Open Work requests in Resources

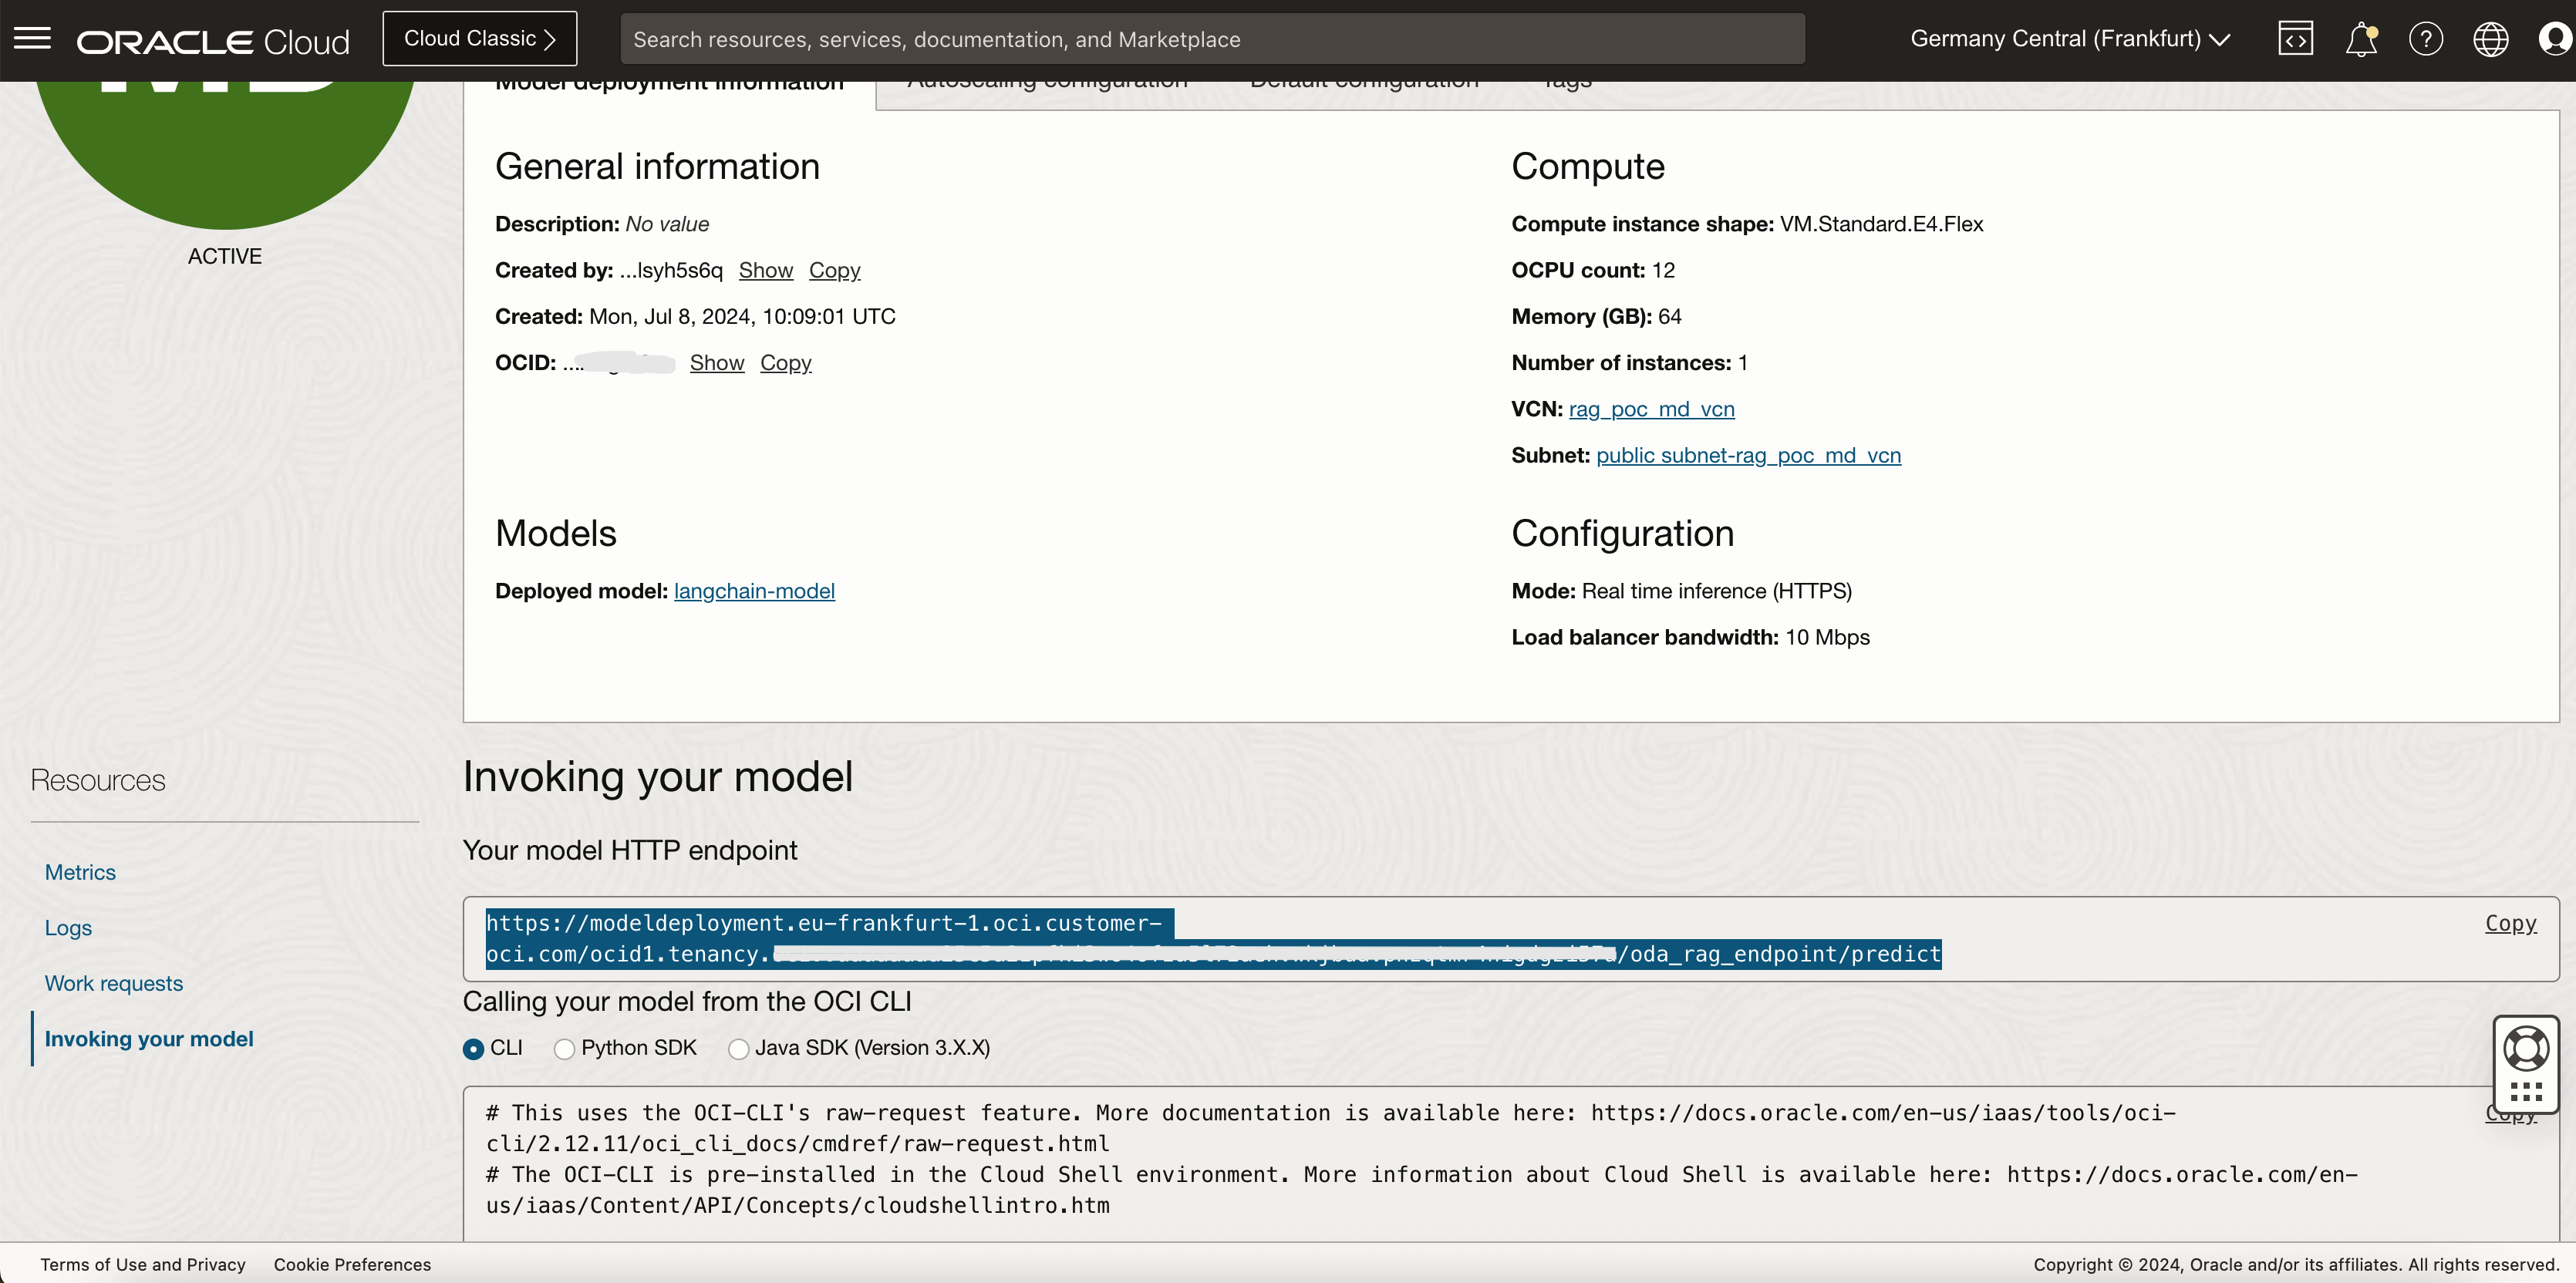[114, 983]
